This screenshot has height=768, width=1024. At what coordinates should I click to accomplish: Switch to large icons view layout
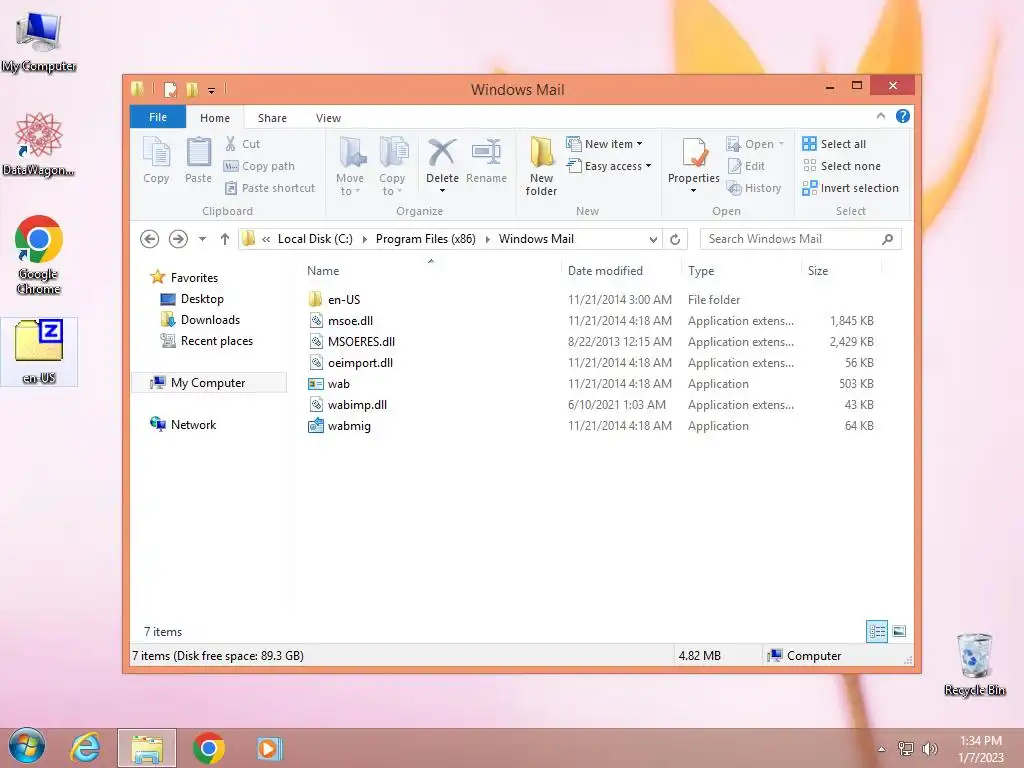[x=899, y=632]
